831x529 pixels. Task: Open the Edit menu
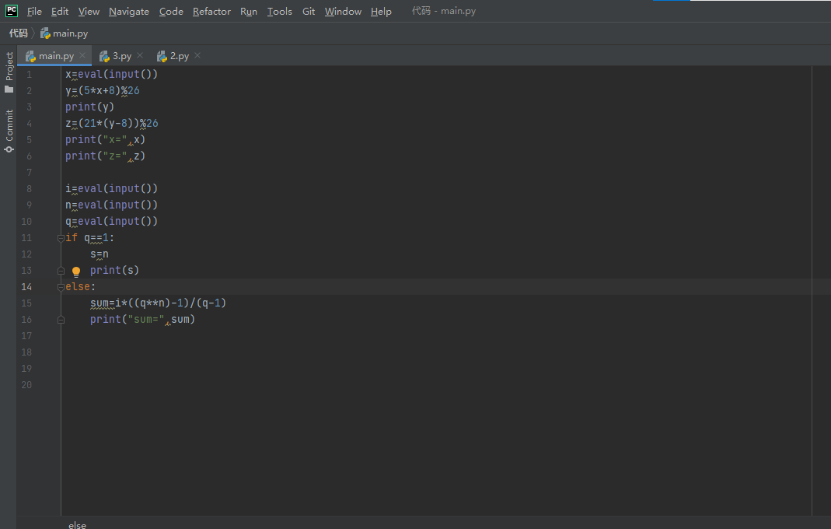pos(59,11)
